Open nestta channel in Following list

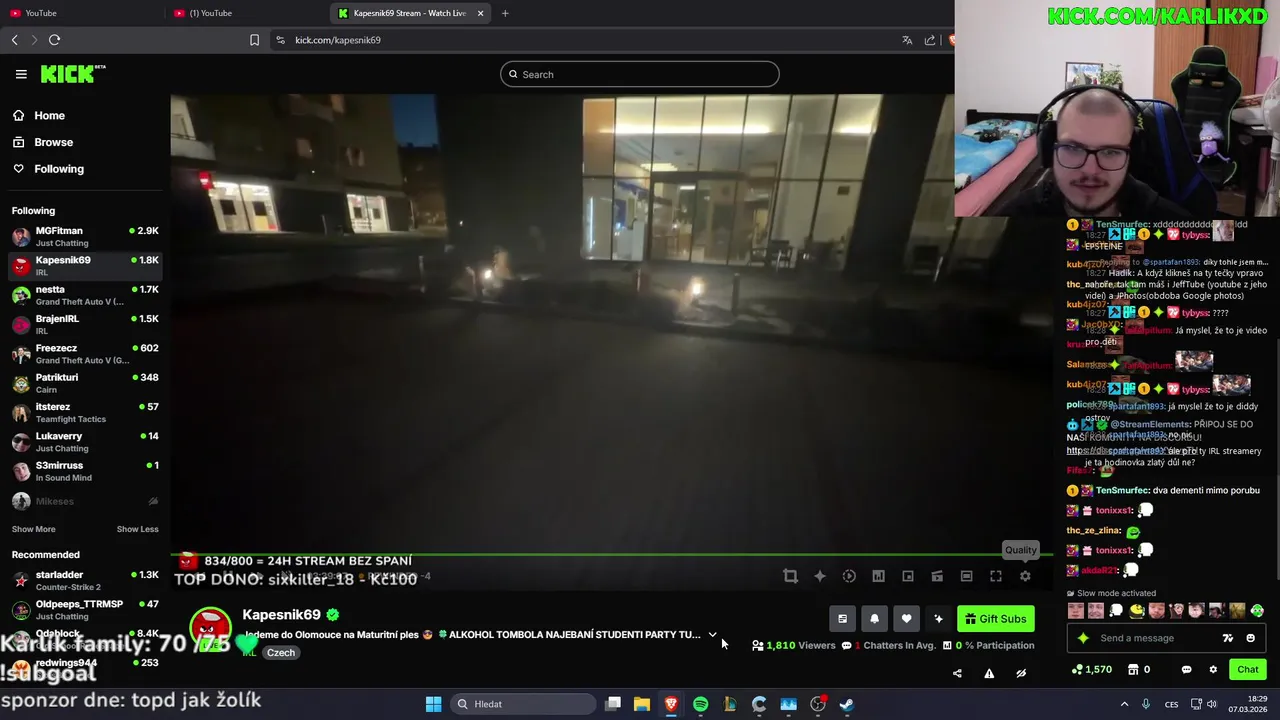tap(85, 295)
